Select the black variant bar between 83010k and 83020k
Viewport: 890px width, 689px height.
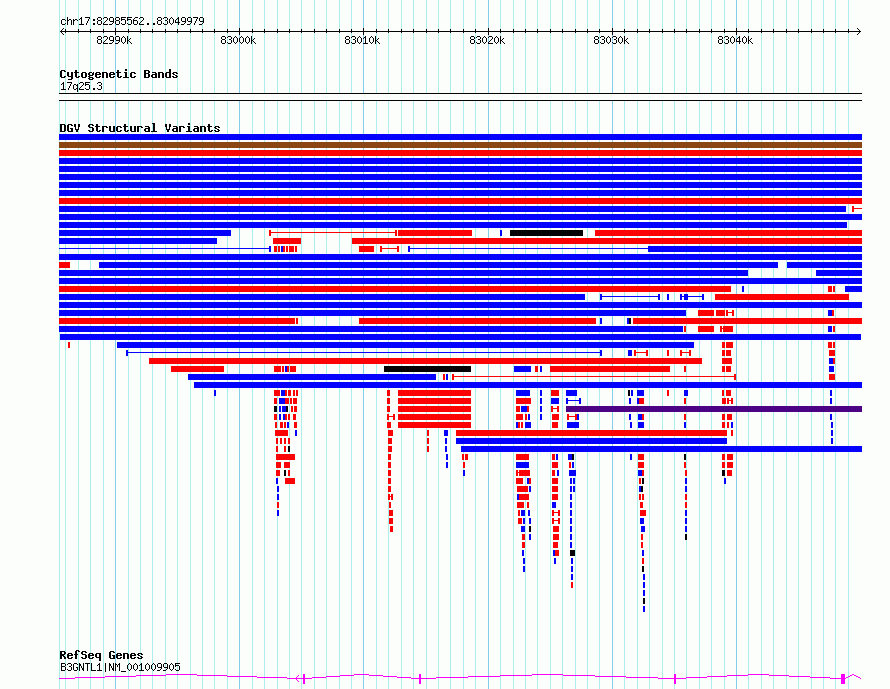pyautogui.click(x=427, y=369)
